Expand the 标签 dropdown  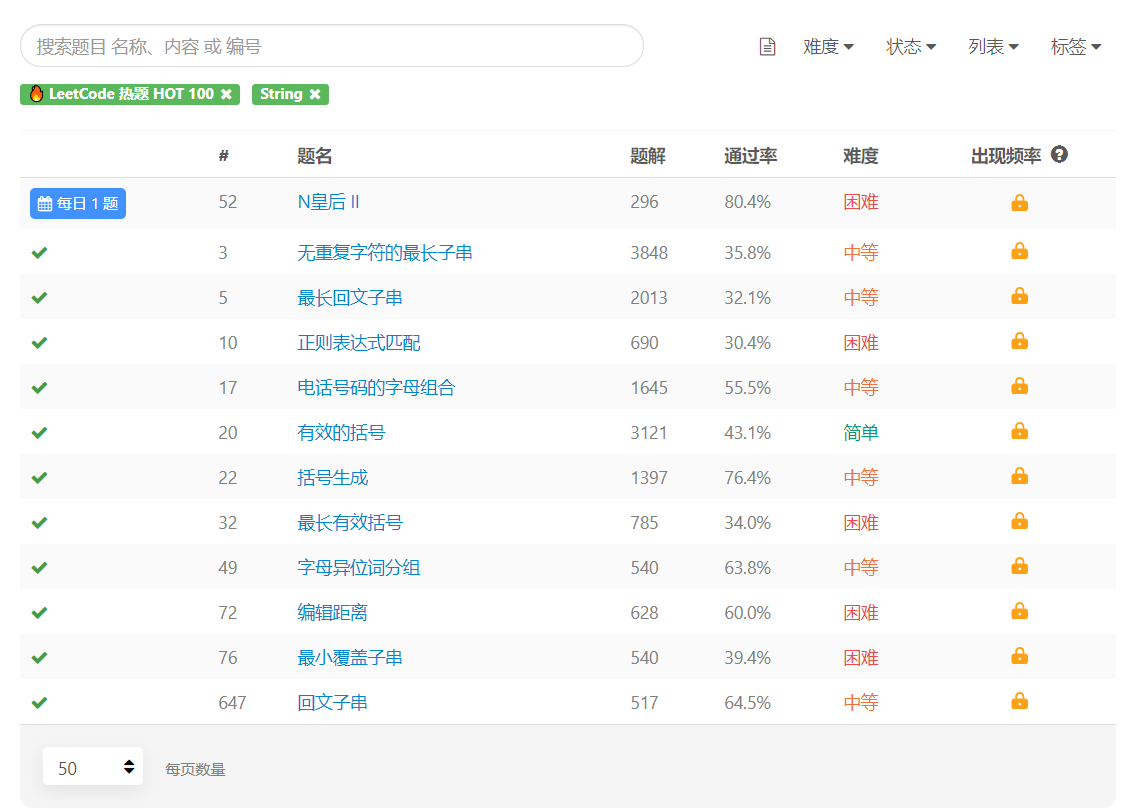(1075, 47)
